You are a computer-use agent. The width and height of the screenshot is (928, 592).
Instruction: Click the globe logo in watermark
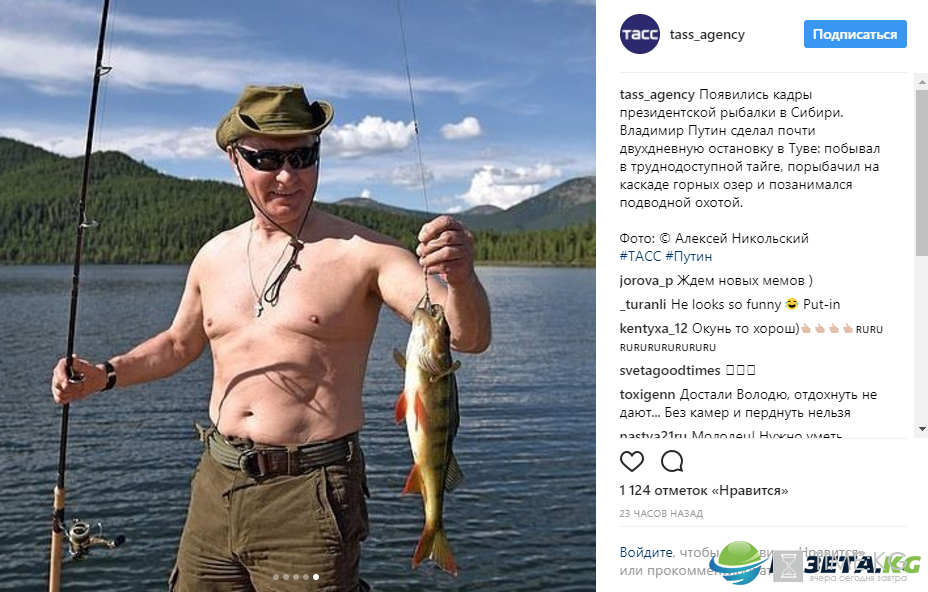click(738, 562)
